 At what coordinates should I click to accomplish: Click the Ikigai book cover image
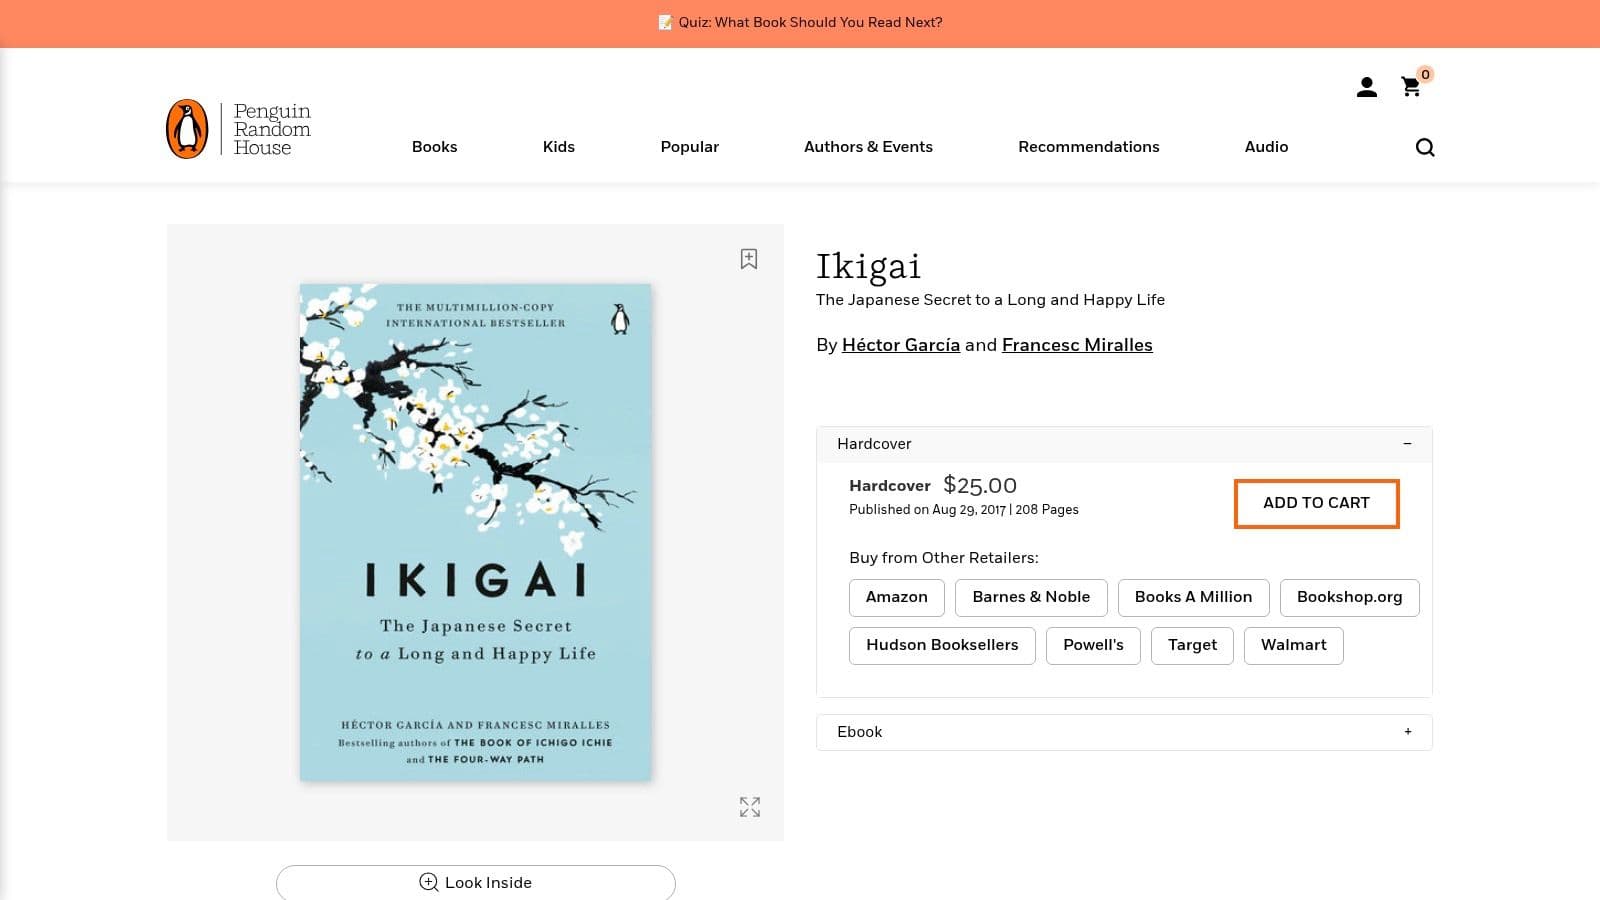476,532
